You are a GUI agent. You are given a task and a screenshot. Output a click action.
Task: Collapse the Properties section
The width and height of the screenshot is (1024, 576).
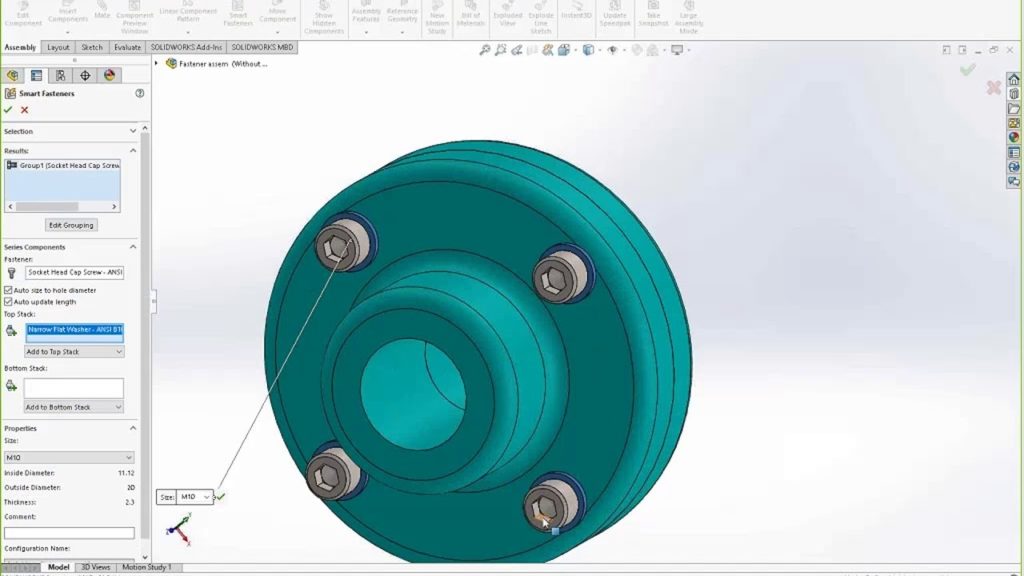tap(133, 428)
